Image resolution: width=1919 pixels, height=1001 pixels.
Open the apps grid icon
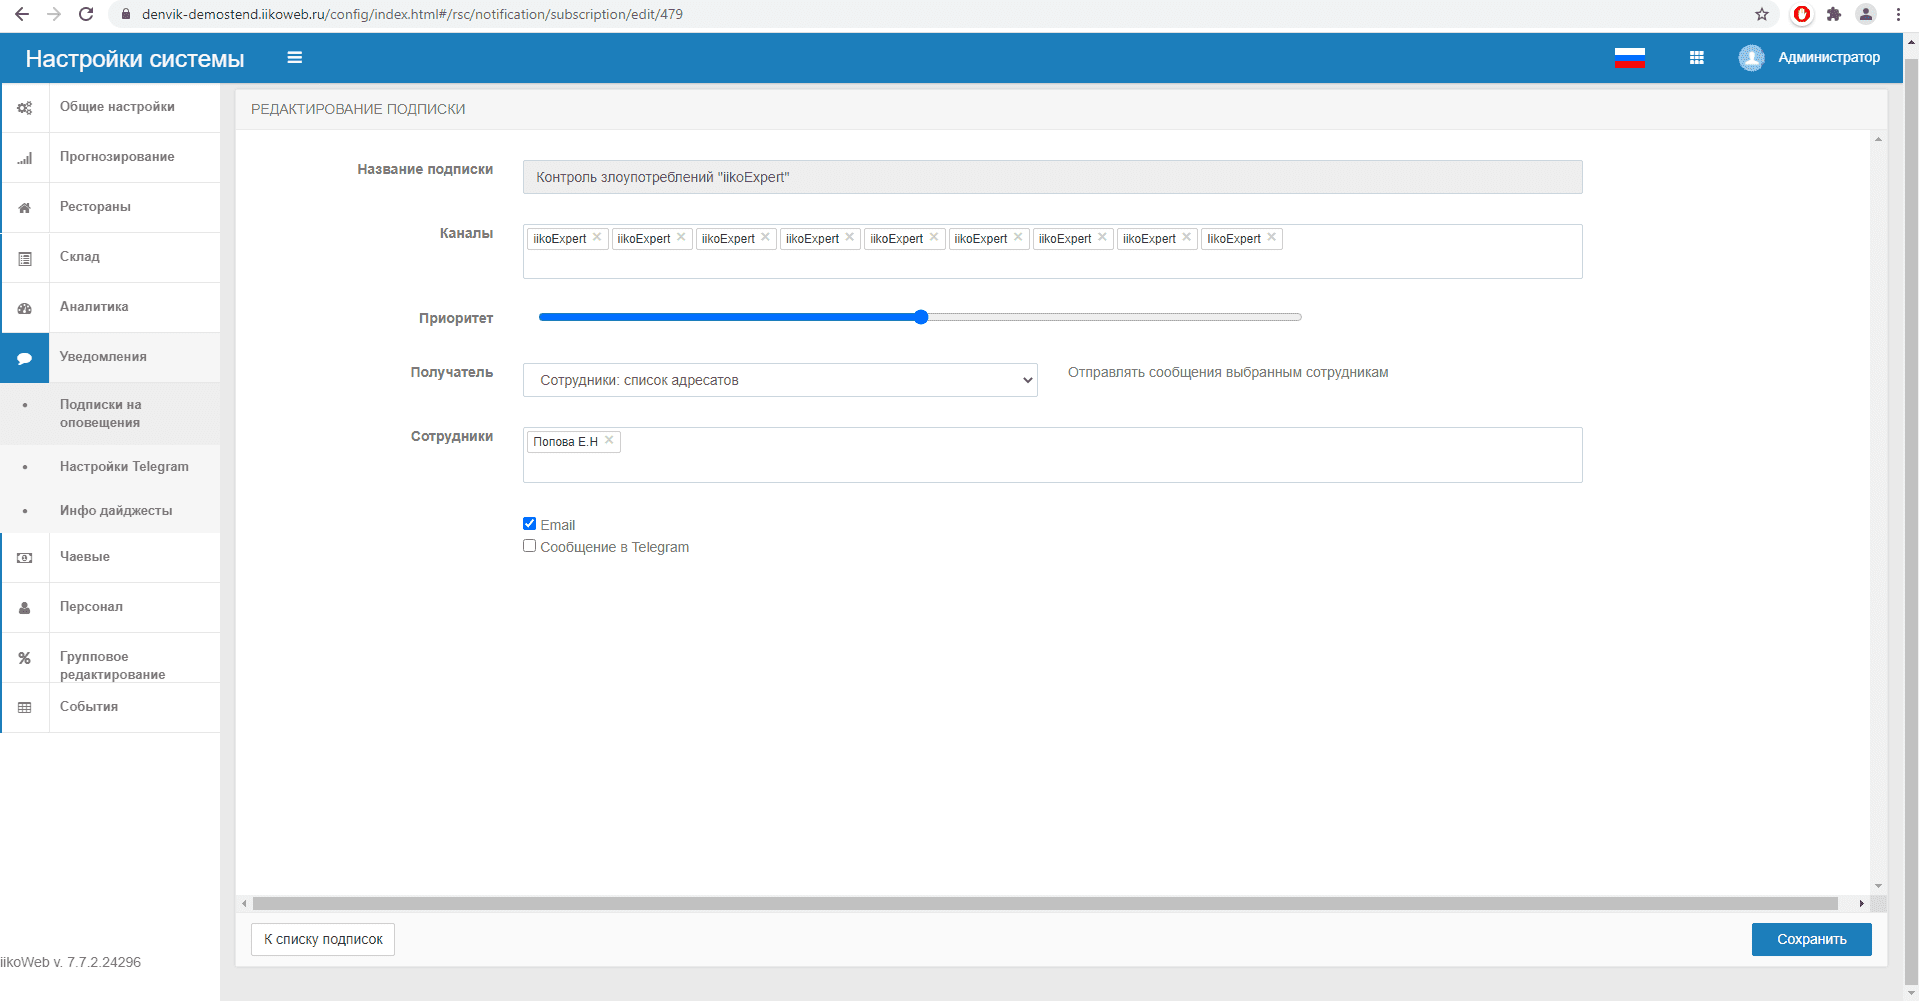click(1697, 58)
